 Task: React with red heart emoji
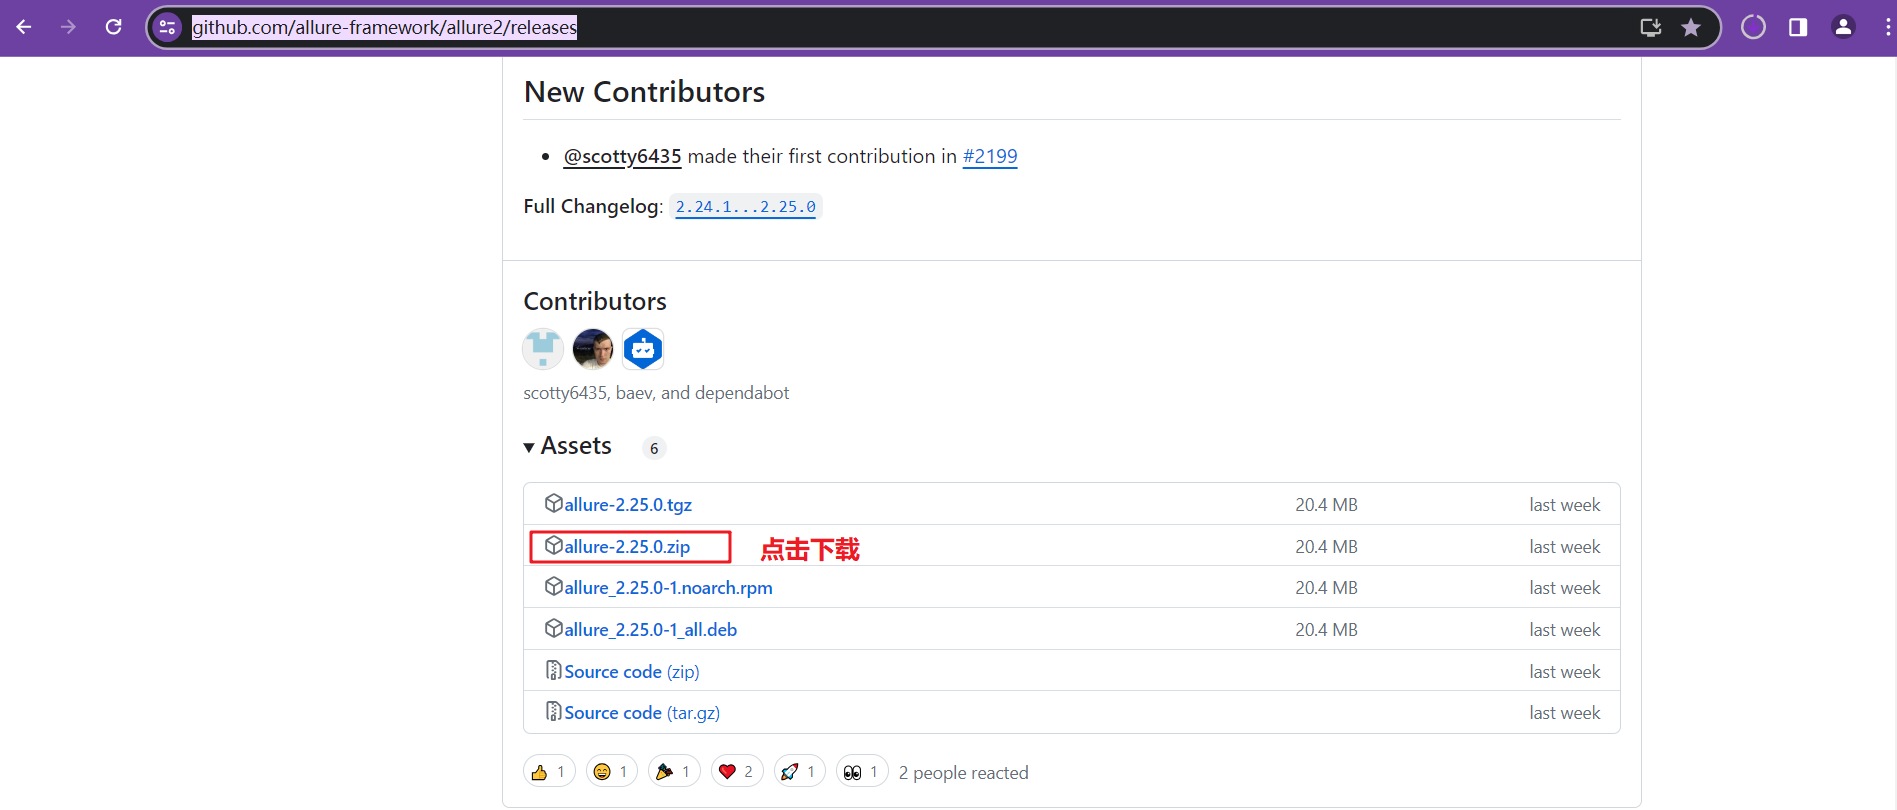coord(737,771)
